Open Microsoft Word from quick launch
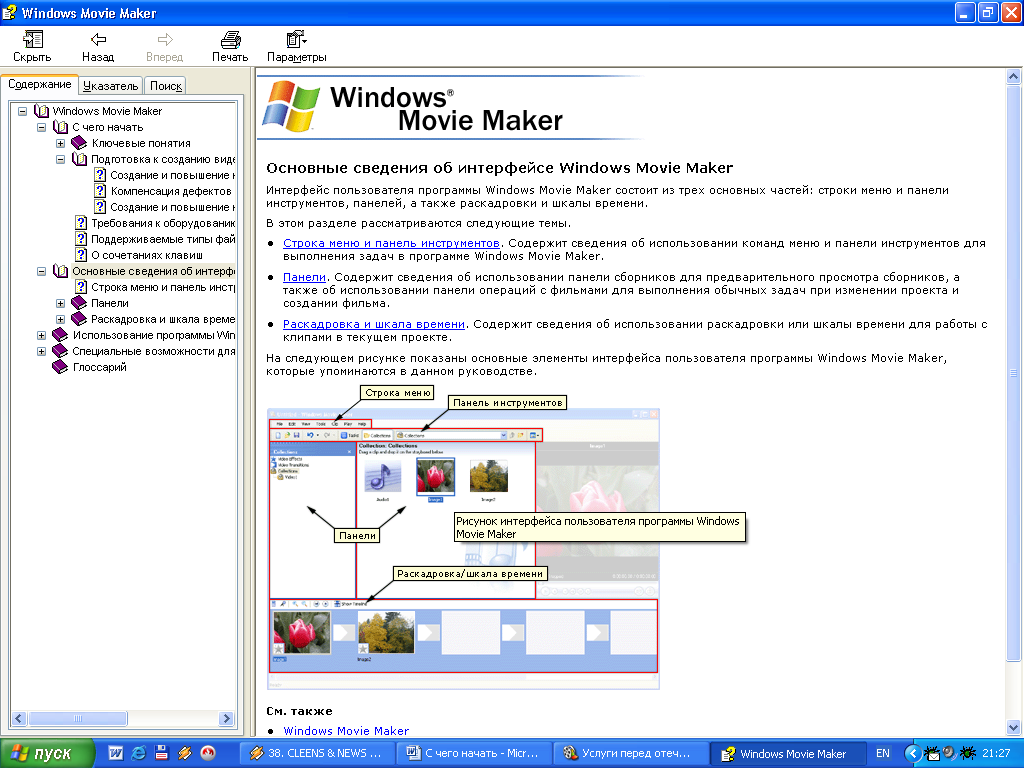The image size is (1024, 768). tap(116, 753)
